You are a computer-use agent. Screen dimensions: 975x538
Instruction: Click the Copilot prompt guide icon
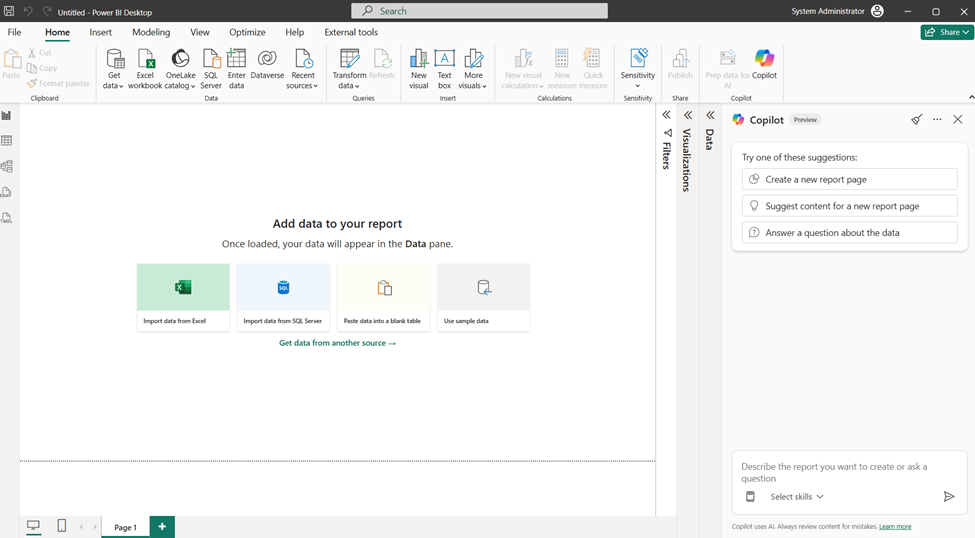point(751,496)
